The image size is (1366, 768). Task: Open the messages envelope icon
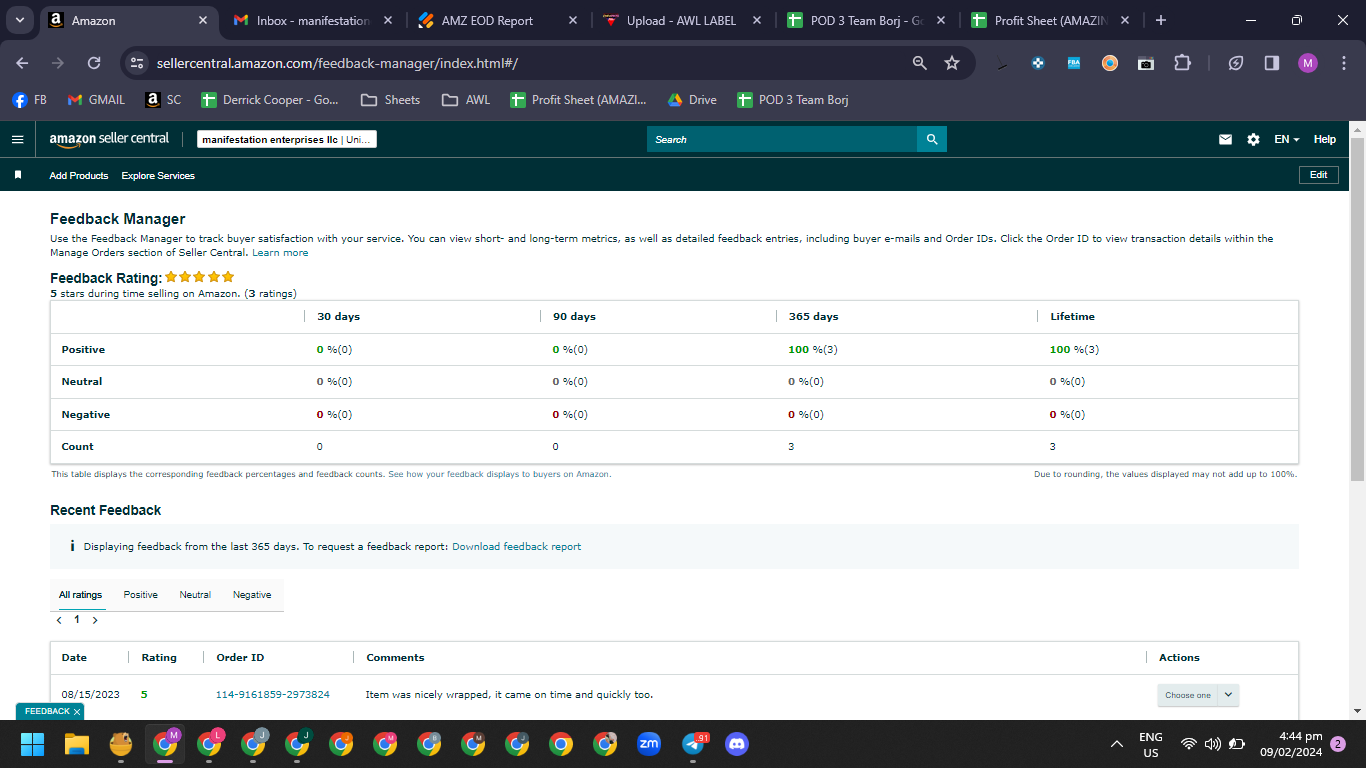(x=1225, y=140)
